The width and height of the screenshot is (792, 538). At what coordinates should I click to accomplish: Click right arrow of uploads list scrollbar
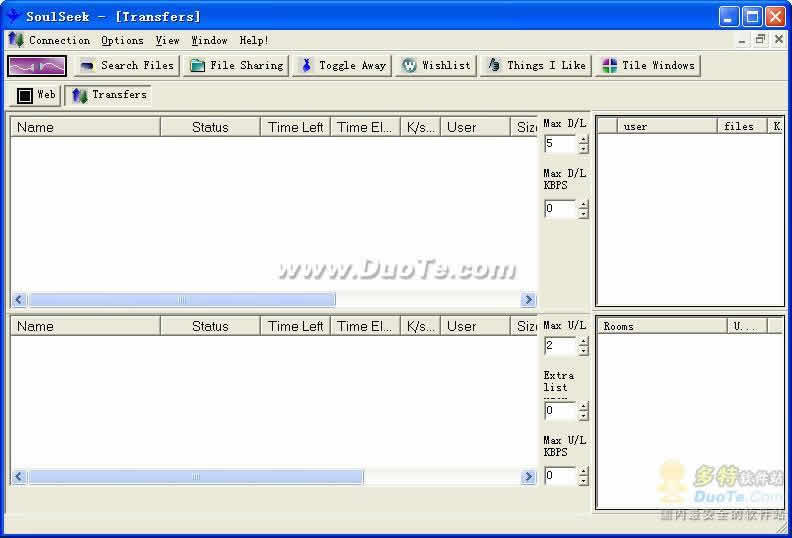528,476
